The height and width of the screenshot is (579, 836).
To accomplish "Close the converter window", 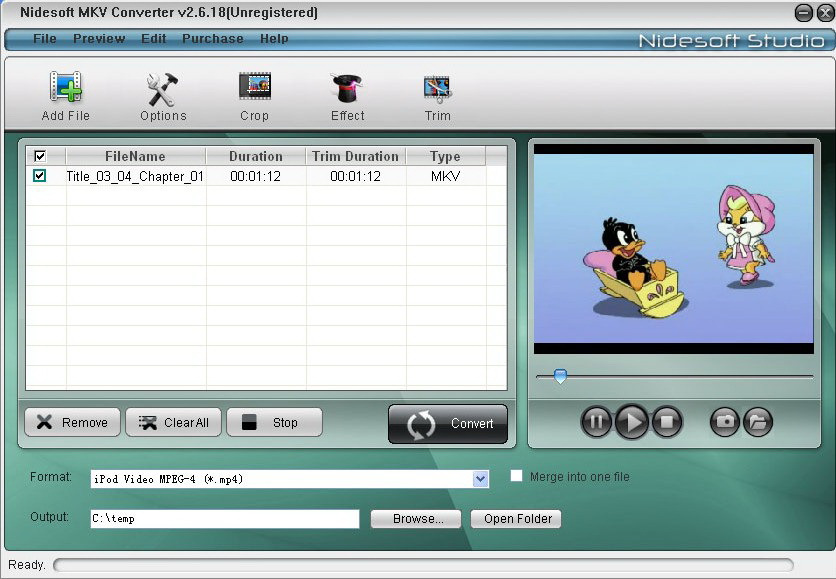I will coord(825,13).
